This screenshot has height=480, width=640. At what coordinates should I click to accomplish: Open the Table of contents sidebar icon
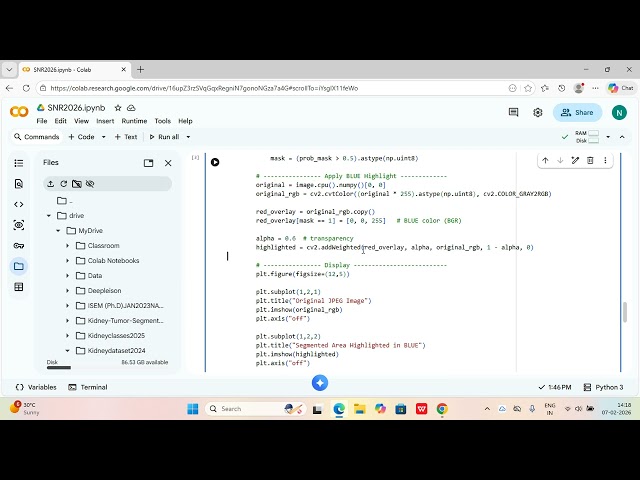click(18, 163)
